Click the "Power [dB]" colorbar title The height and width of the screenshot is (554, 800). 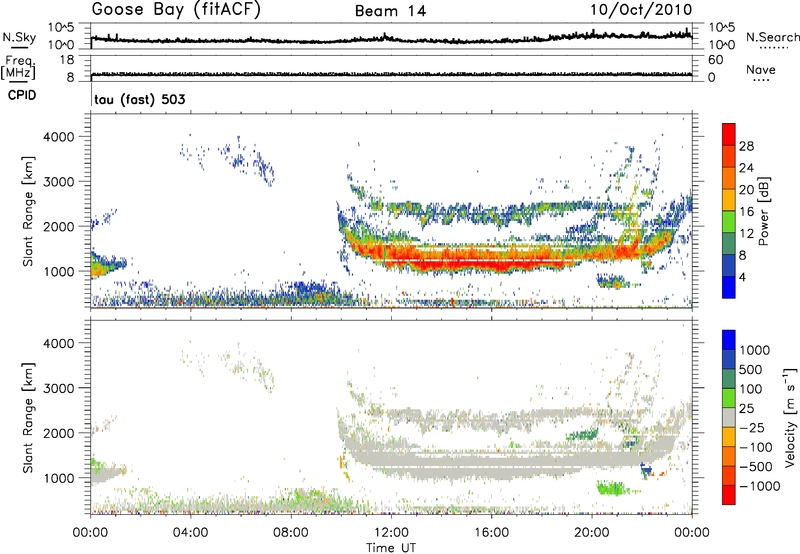tap(764, 211)
